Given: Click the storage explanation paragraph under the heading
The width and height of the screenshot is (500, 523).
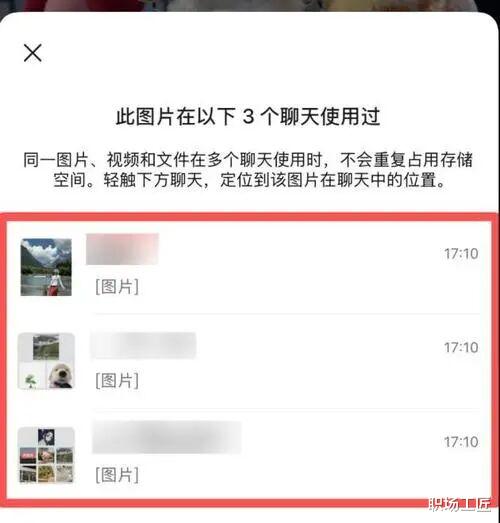Looking at the screenshot, I should [x=248, y=170].
